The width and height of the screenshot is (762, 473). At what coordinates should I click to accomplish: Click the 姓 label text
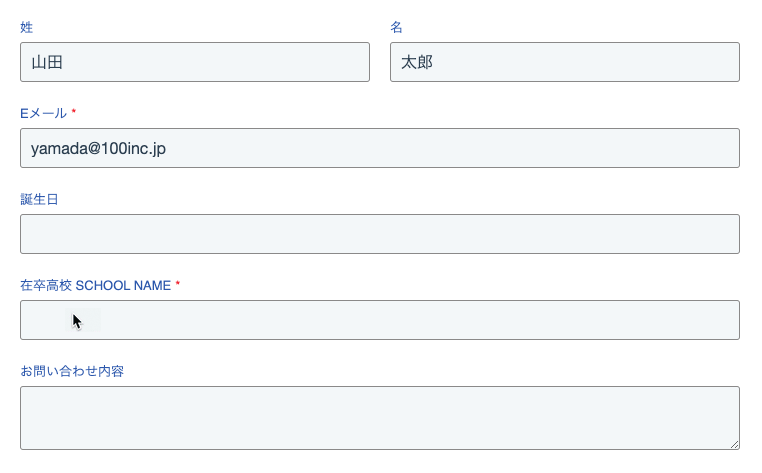pos(26,27)
